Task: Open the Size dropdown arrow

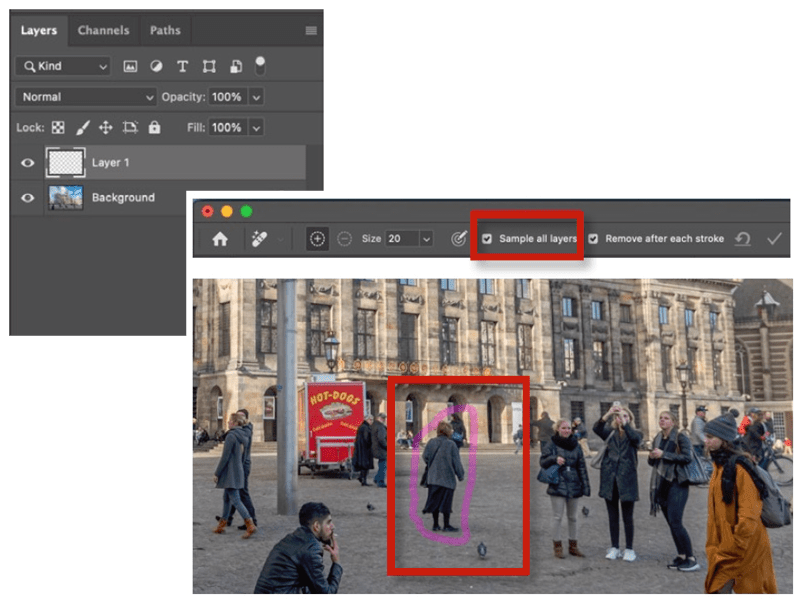Action: pos(426,239)
